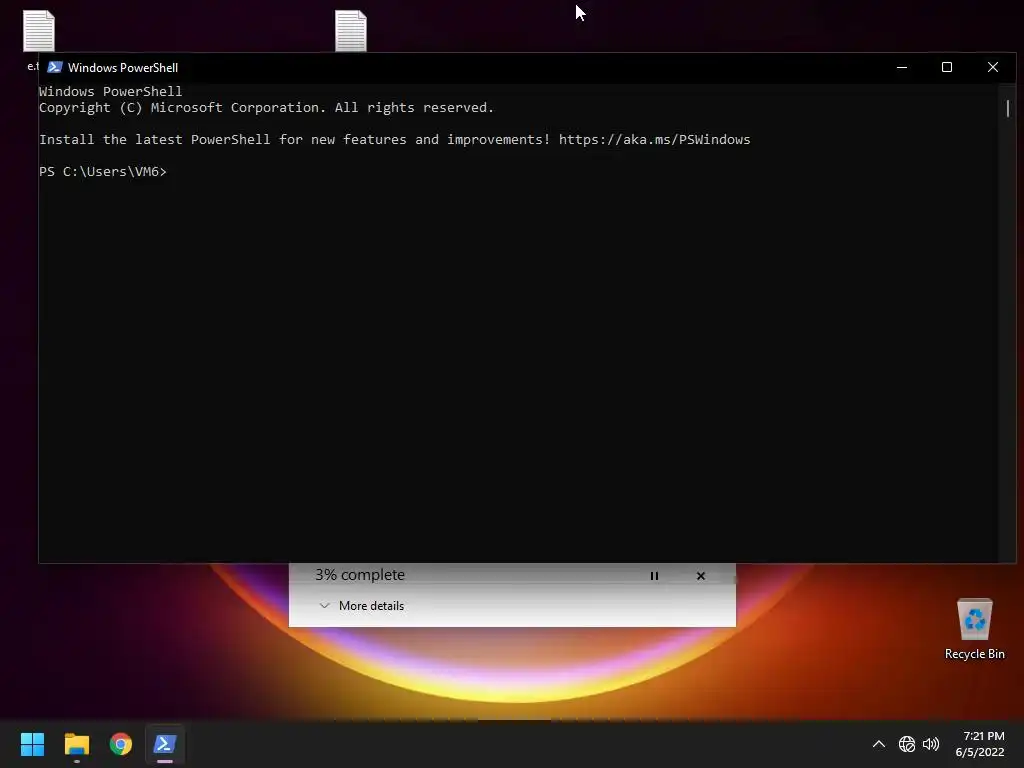Close the Windows PowerShell window
Image resolution: width=1024 pixels, height=768 pixels.
pyautogui.click(x=993, y=67)
